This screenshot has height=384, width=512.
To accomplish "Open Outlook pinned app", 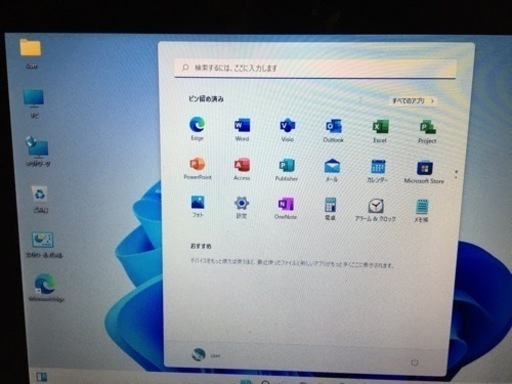I will 333,131.
